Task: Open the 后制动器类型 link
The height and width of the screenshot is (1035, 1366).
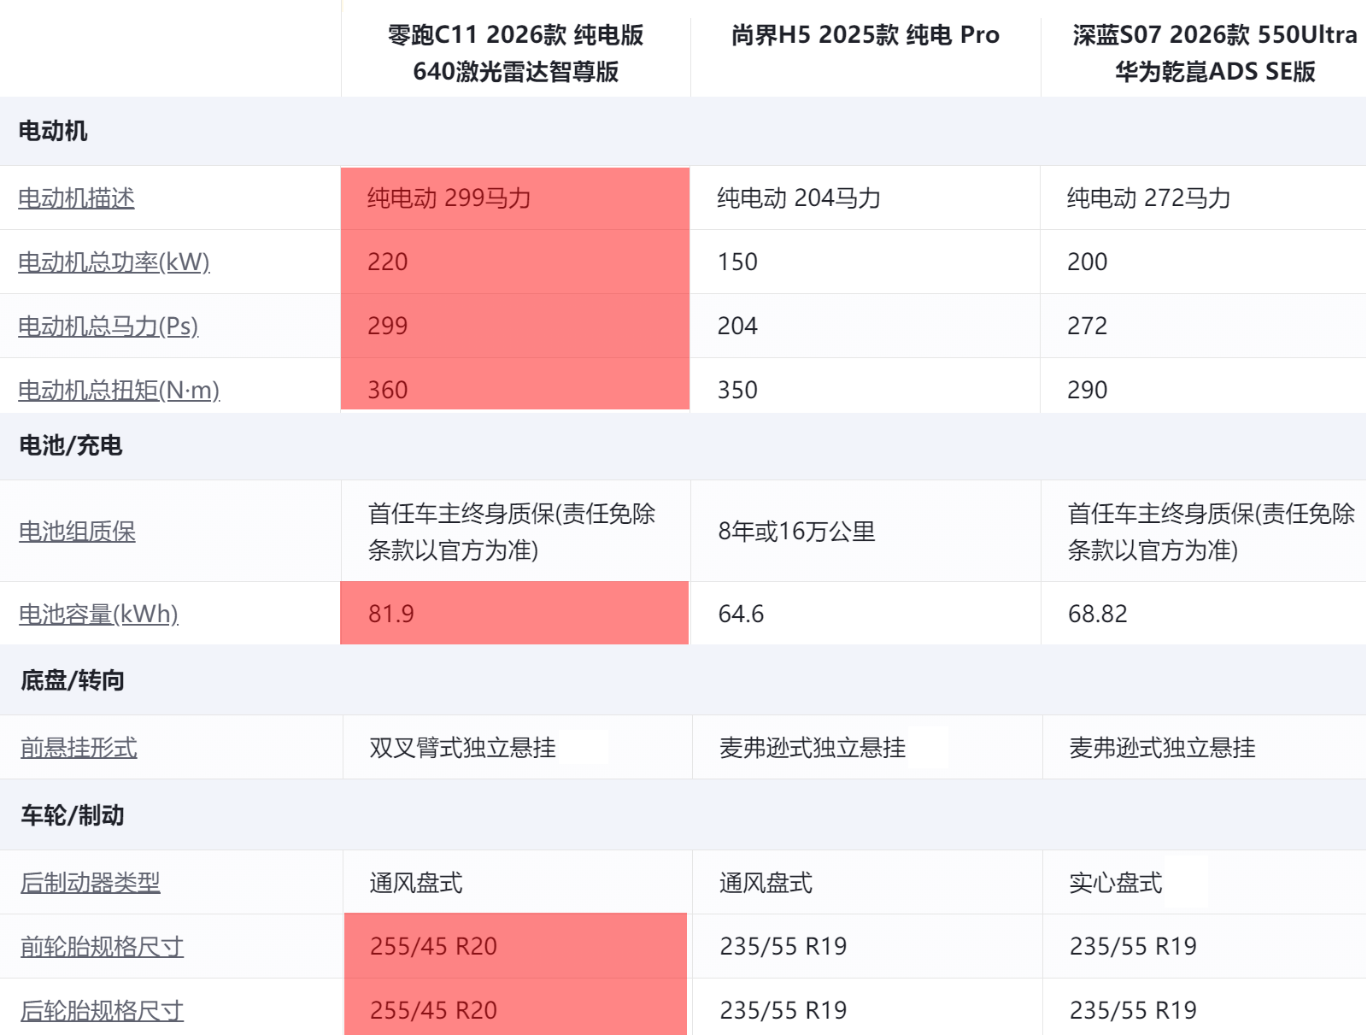Action: click(x=90, y=882)
